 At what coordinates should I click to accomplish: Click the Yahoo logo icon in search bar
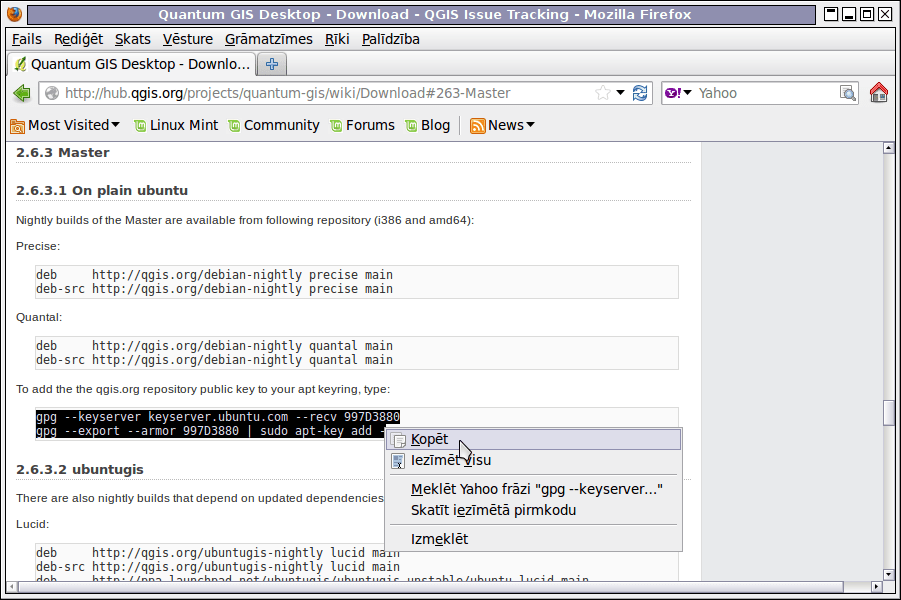pyautogui.click(x=673, y=93)
